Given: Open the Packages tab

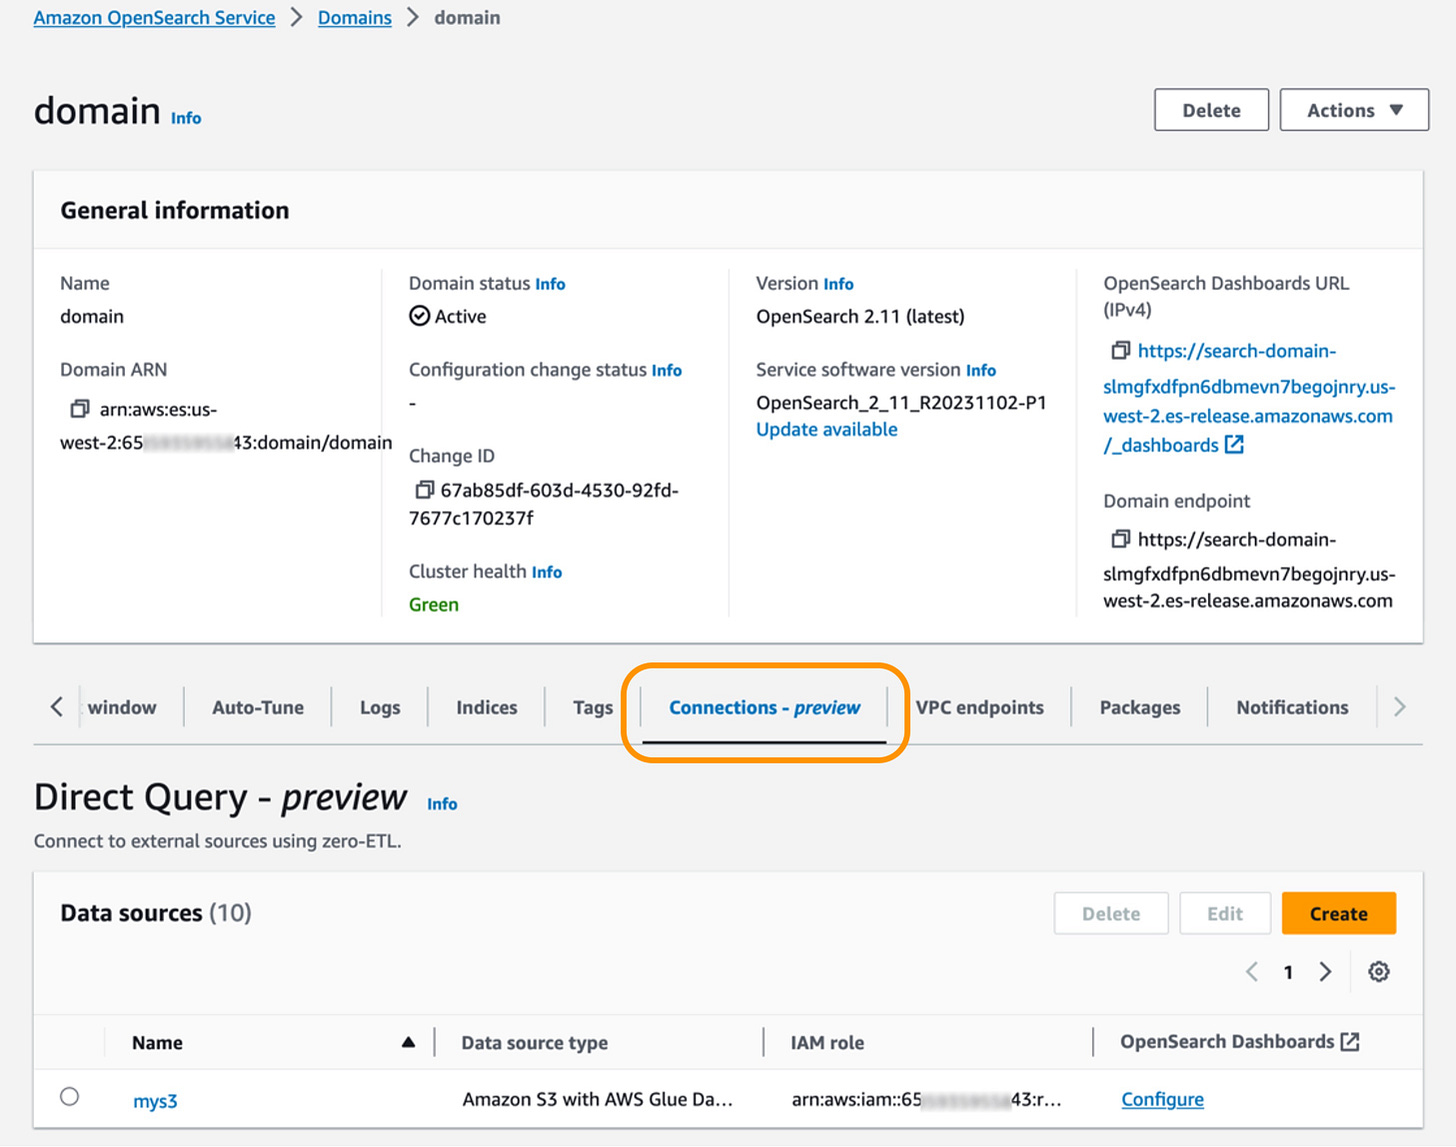Looking at the screenshot, I should point(1140,707).
